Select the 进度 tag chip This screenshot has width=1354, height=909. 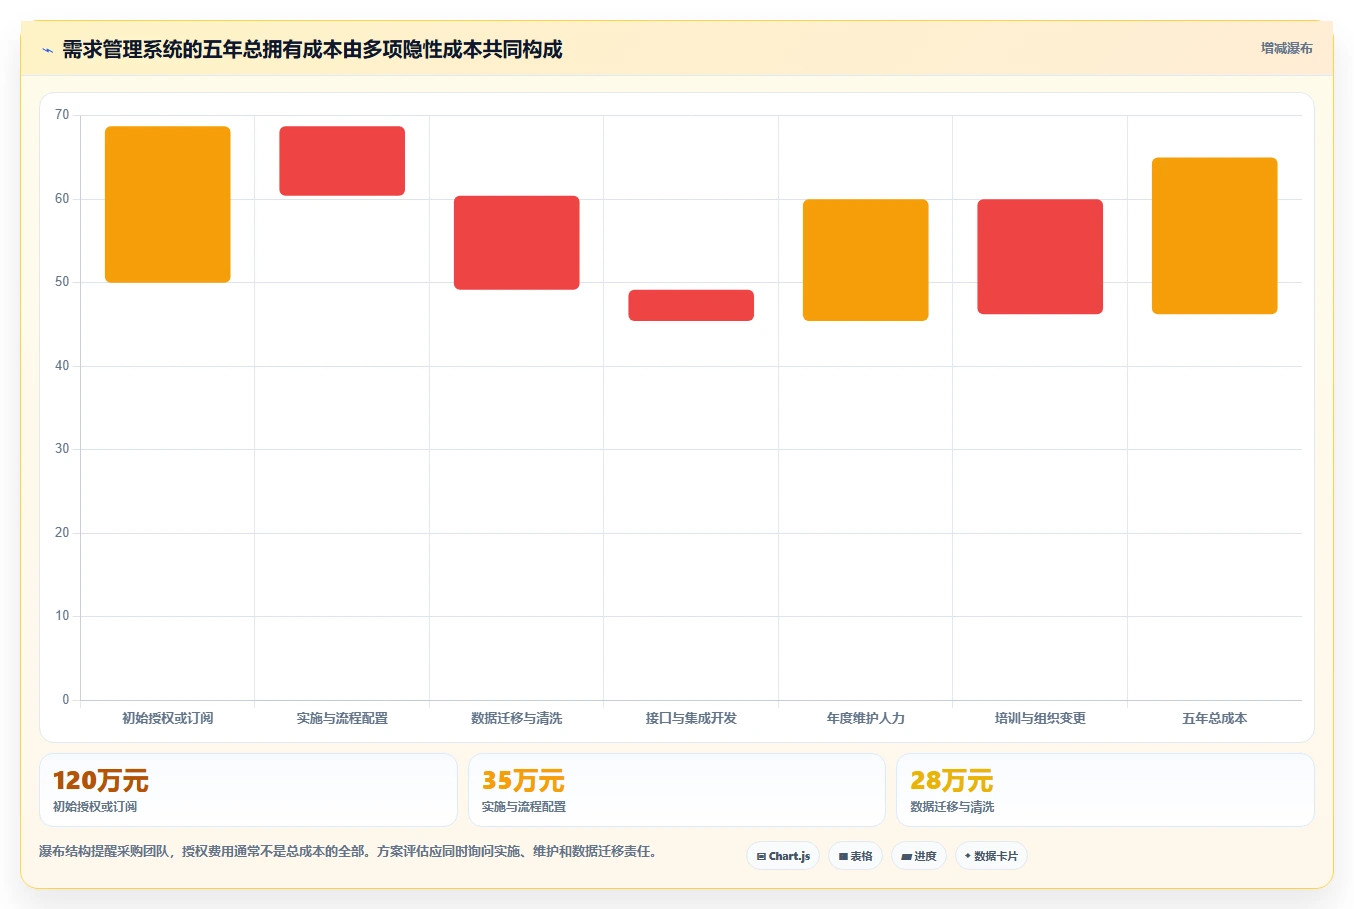click(x=919, y=856)
